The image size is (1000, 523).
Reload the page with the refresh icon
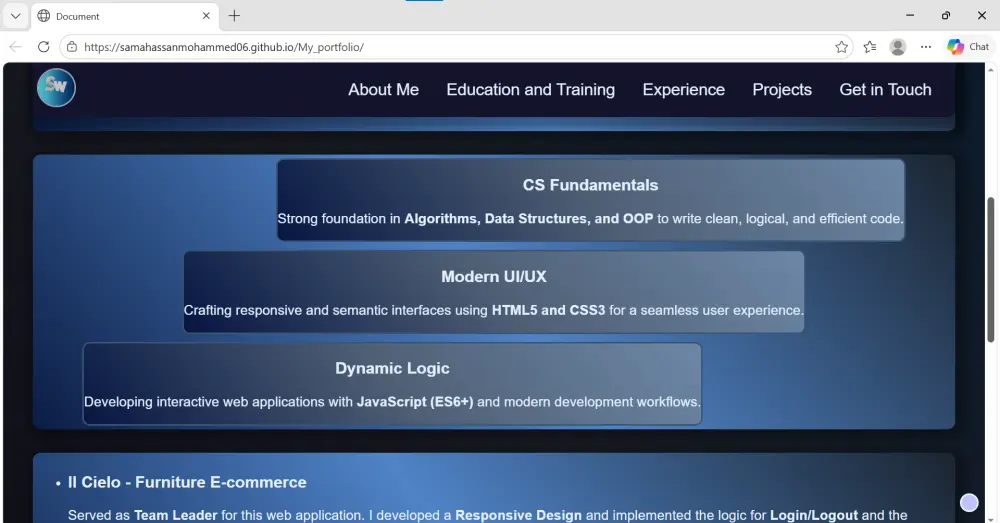pos(43,47)
